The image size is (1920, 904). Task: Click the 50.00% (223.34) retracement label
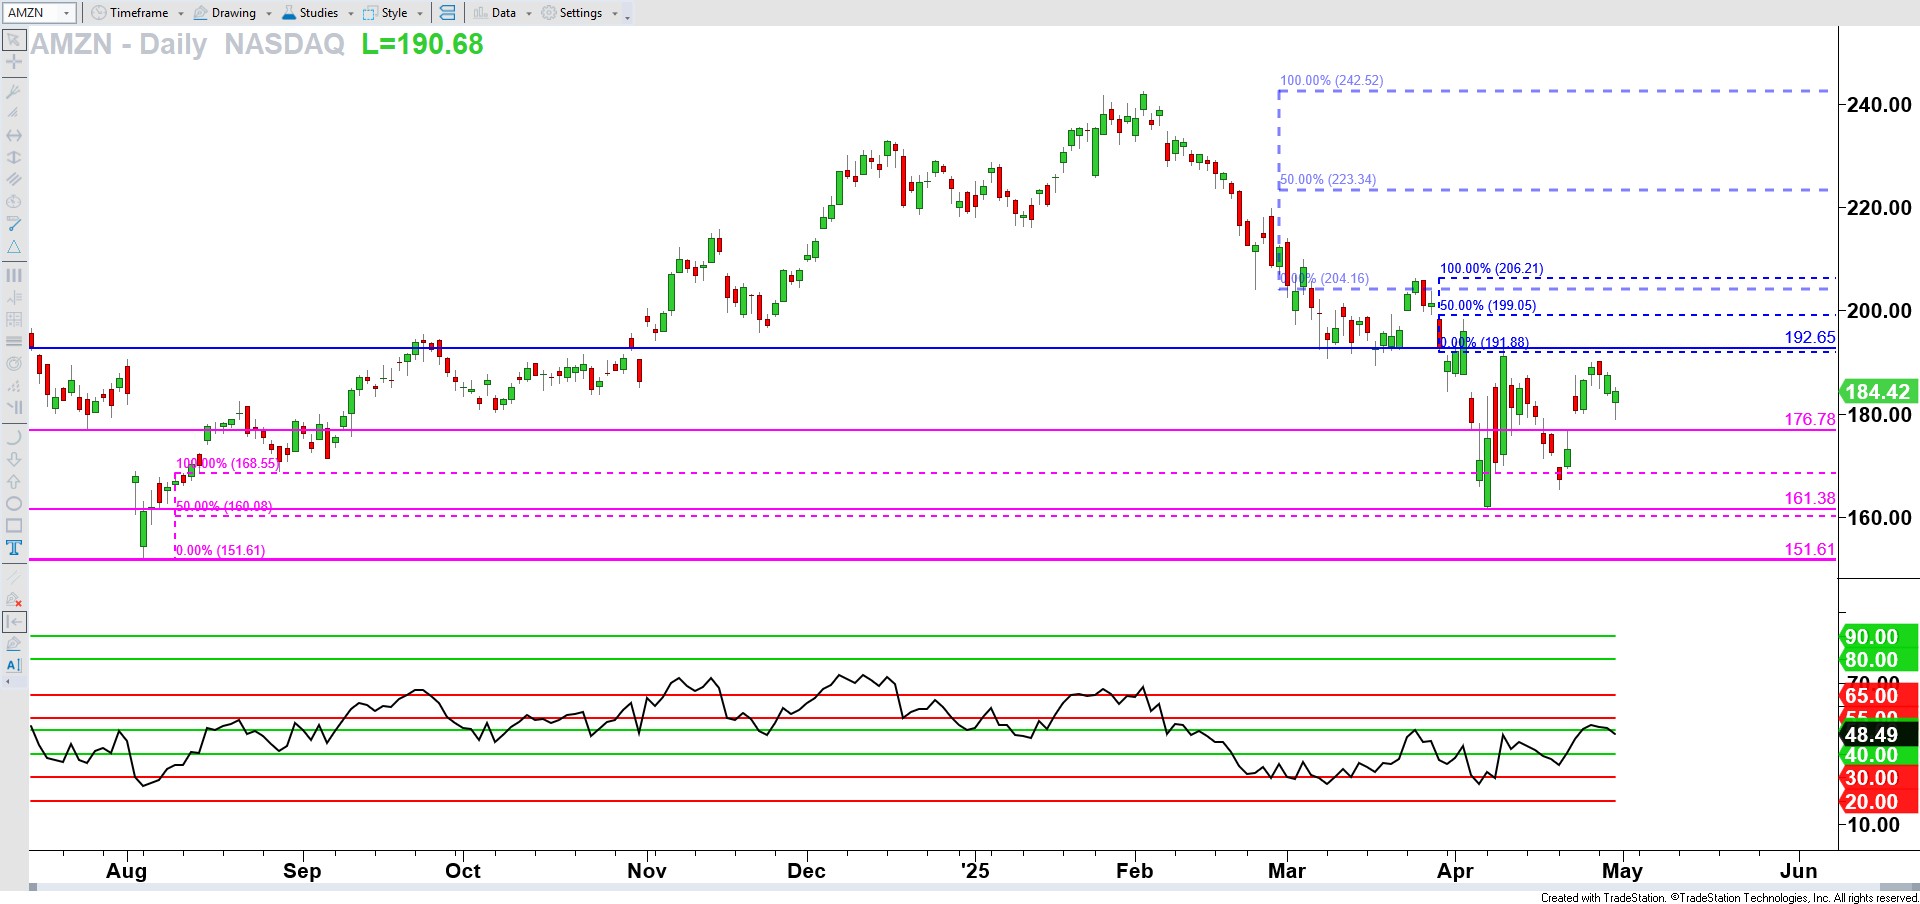coord(1328,180)
